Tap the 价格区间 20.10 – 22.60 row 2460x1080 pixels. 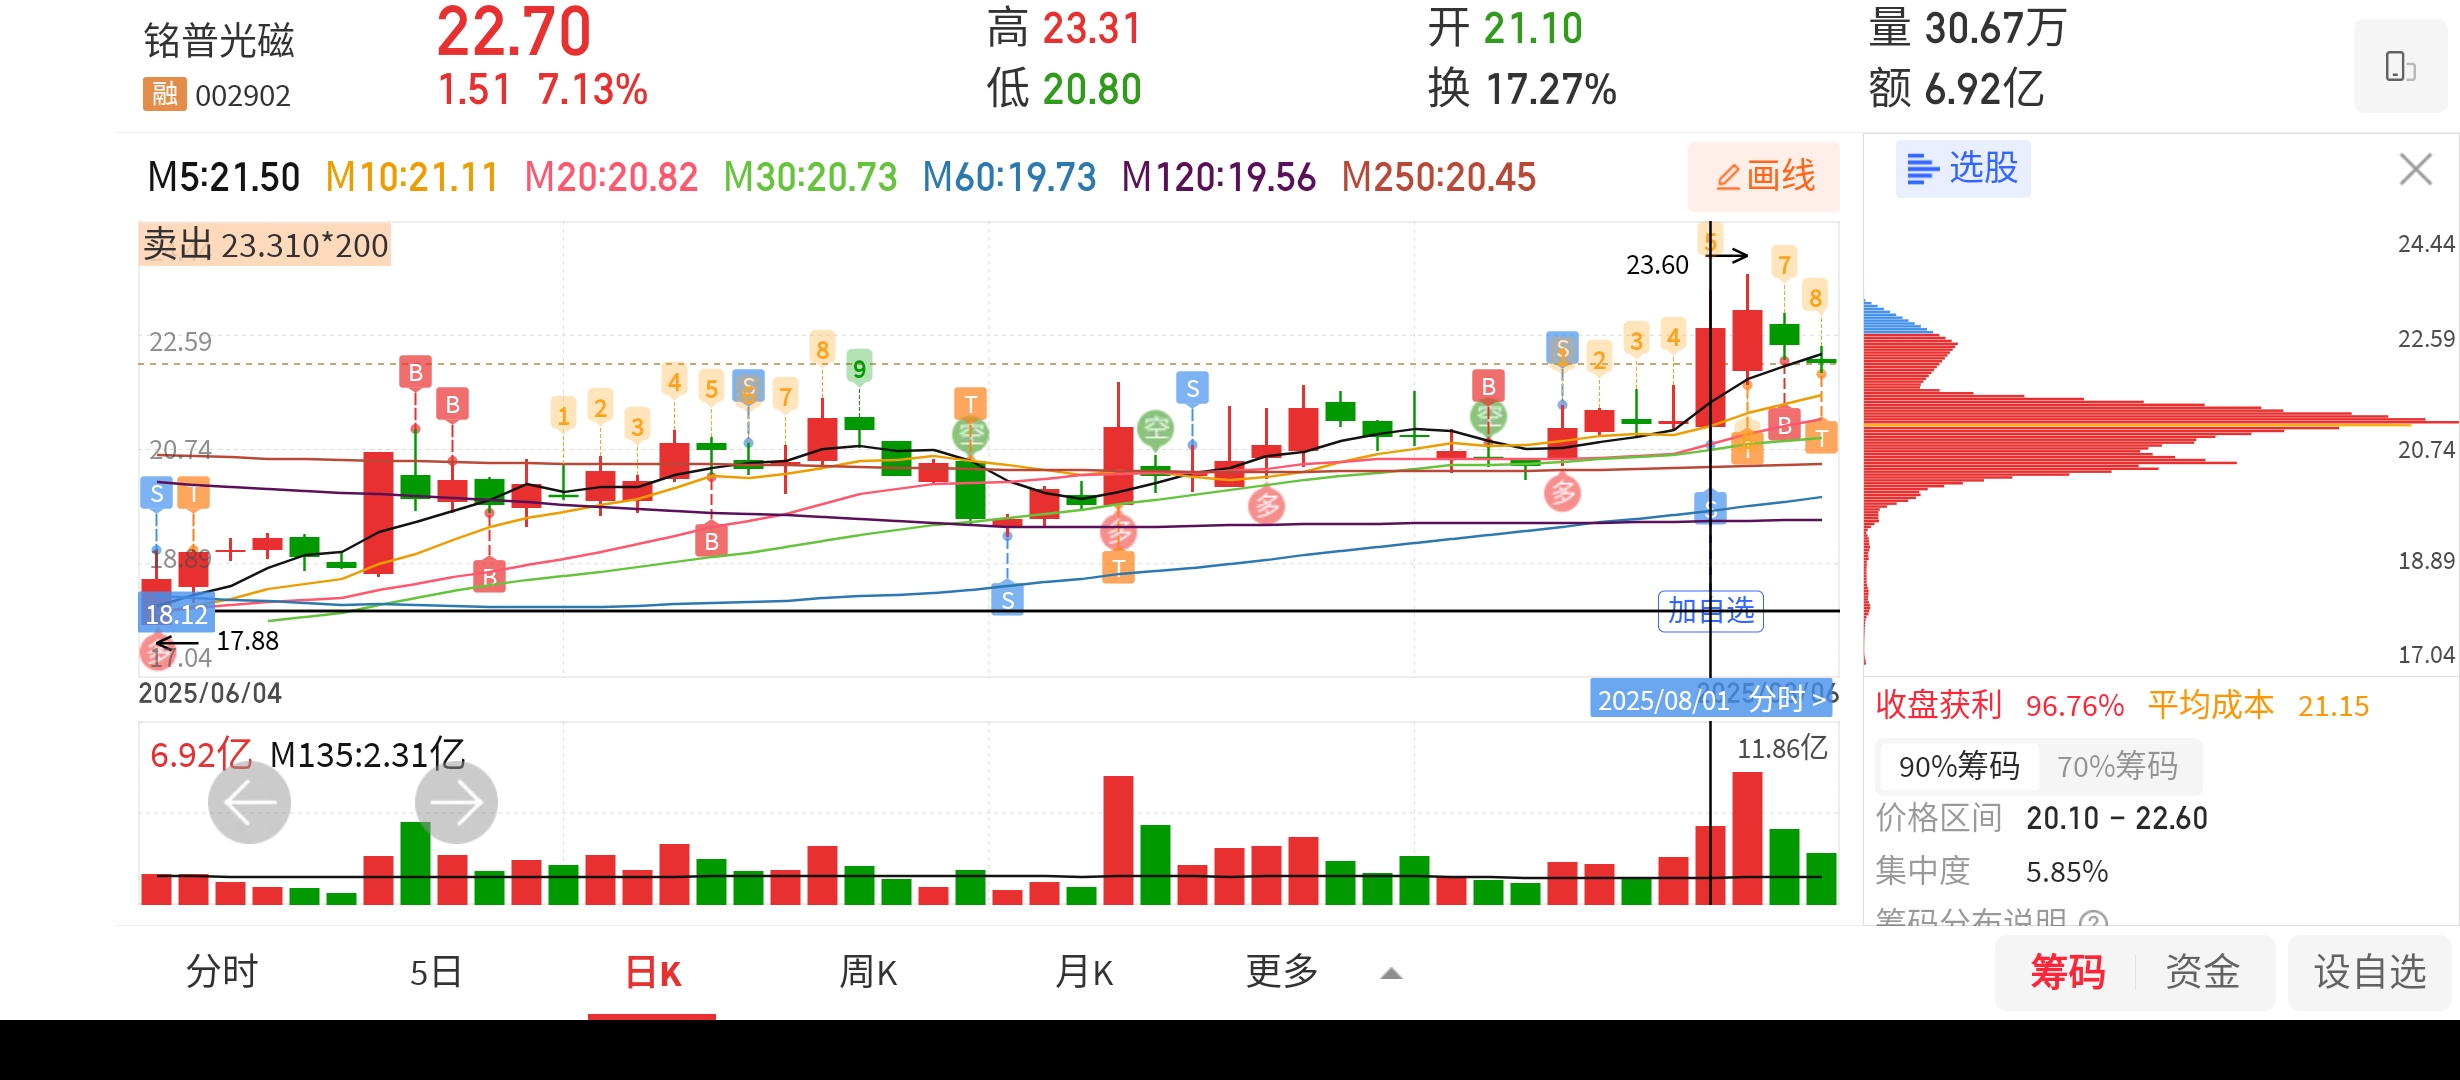[x=2041, y=818]
